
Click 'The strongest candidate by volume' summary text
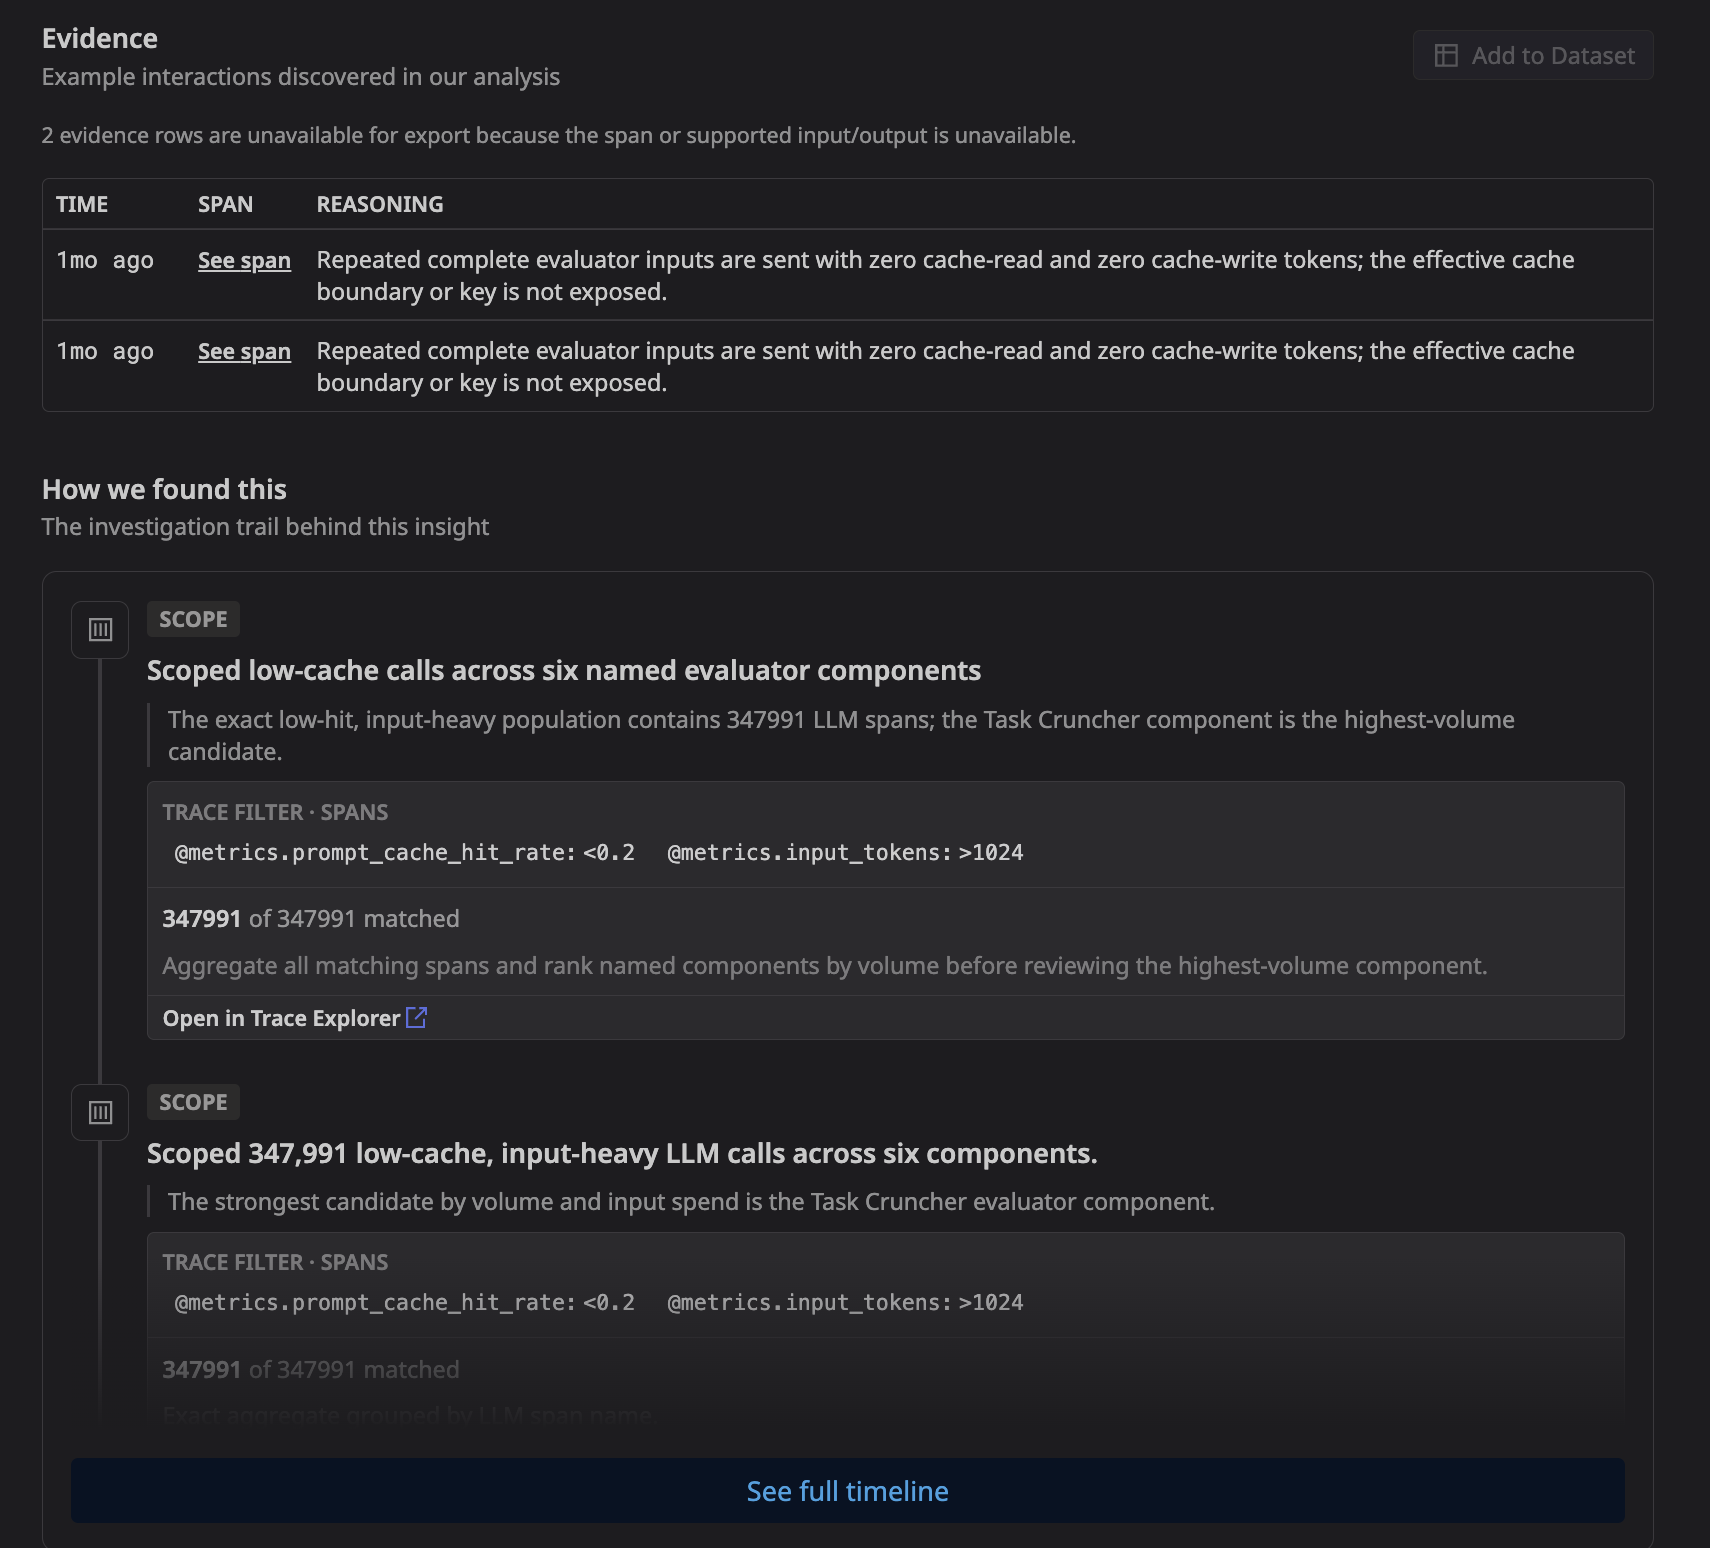pos(691,1201)
